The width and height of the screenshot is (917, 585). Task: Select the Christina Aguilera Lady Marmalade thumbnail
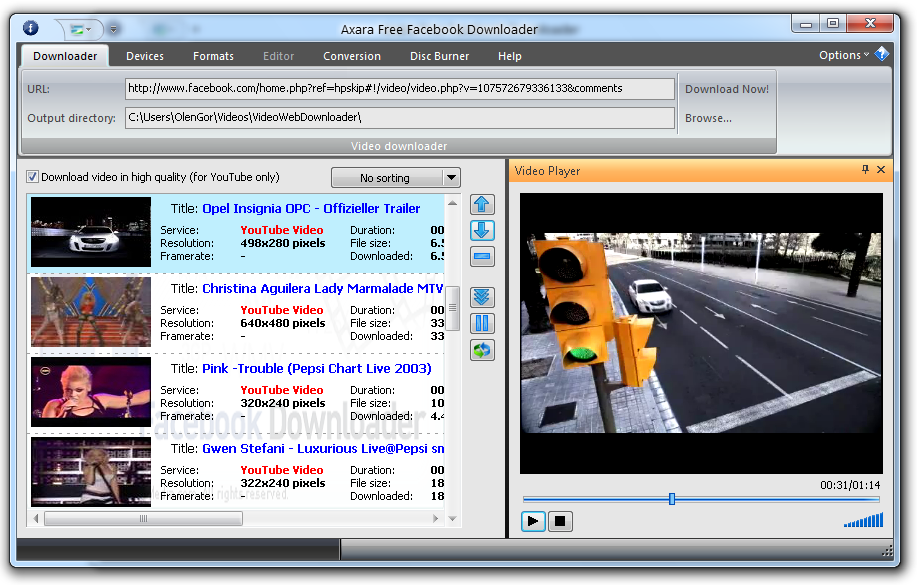[91, 311]
